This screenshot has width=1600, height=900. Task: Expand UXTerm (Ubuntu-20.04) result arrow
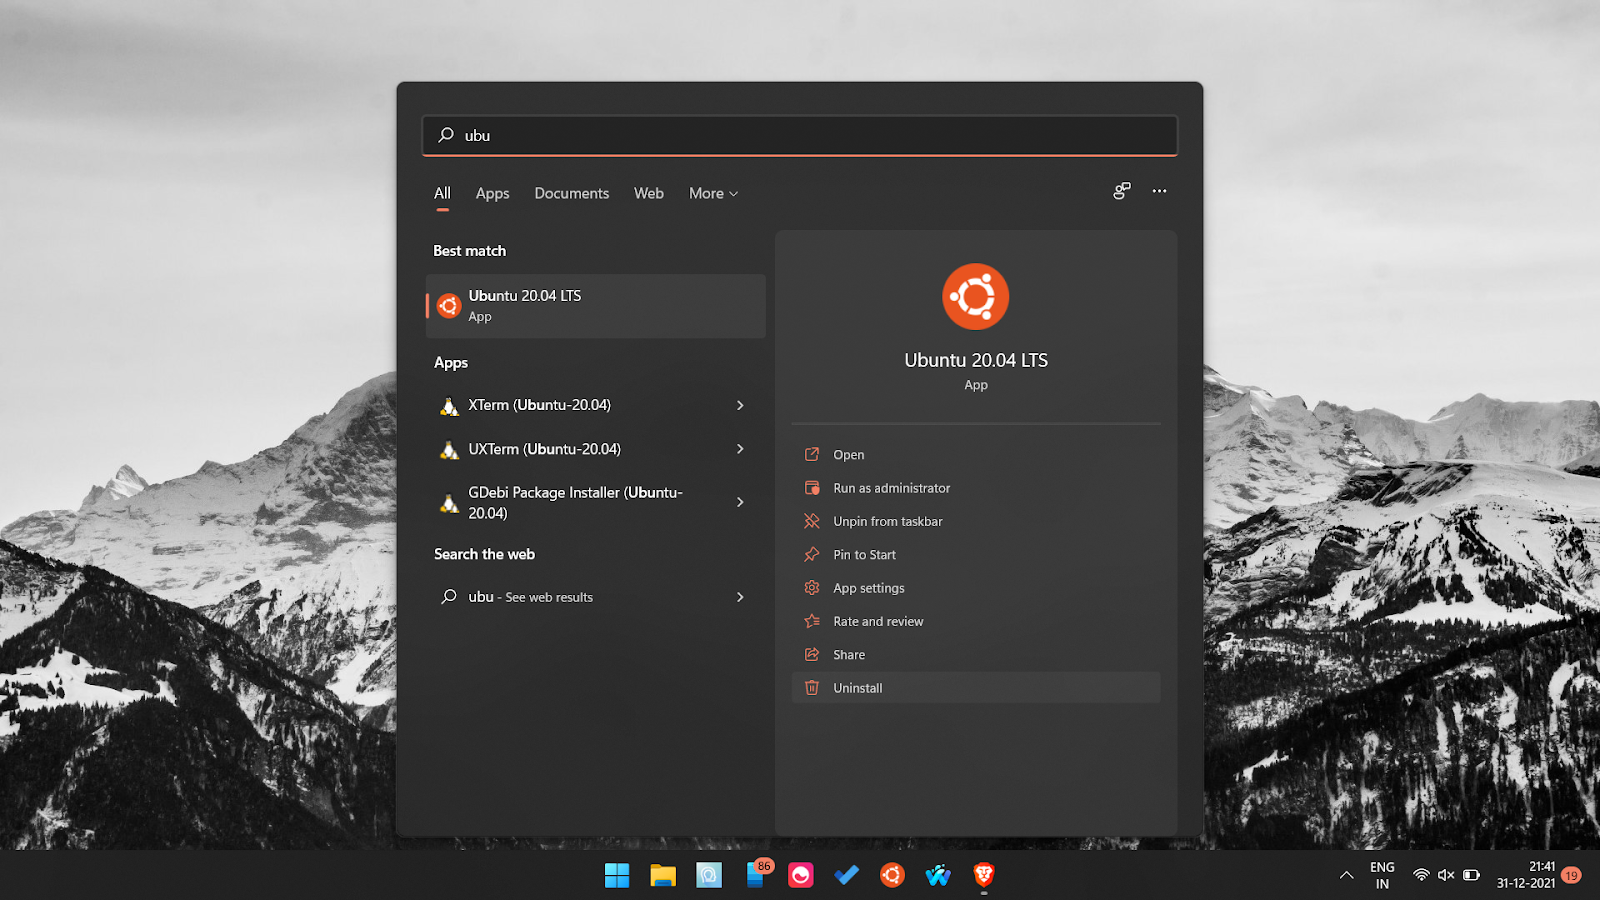[740, 449]
